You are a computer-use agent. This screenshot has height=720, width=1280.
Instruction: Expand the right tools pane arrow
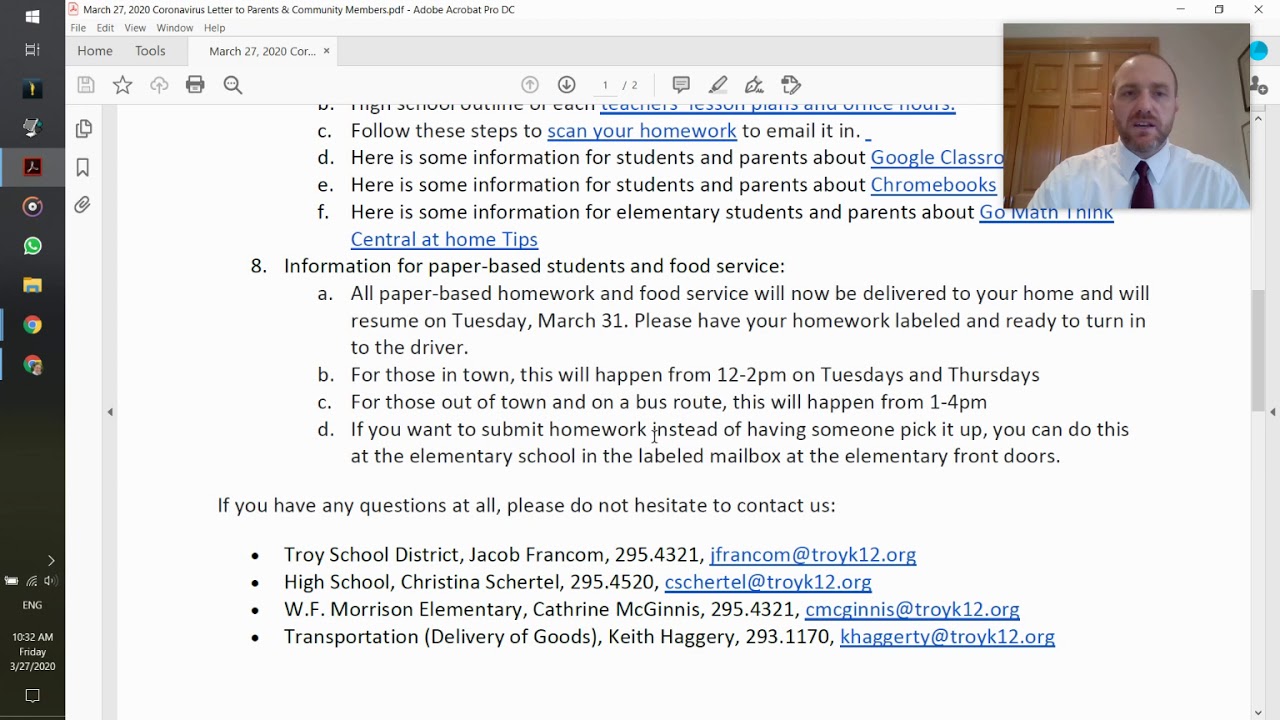pos(1273,412)
